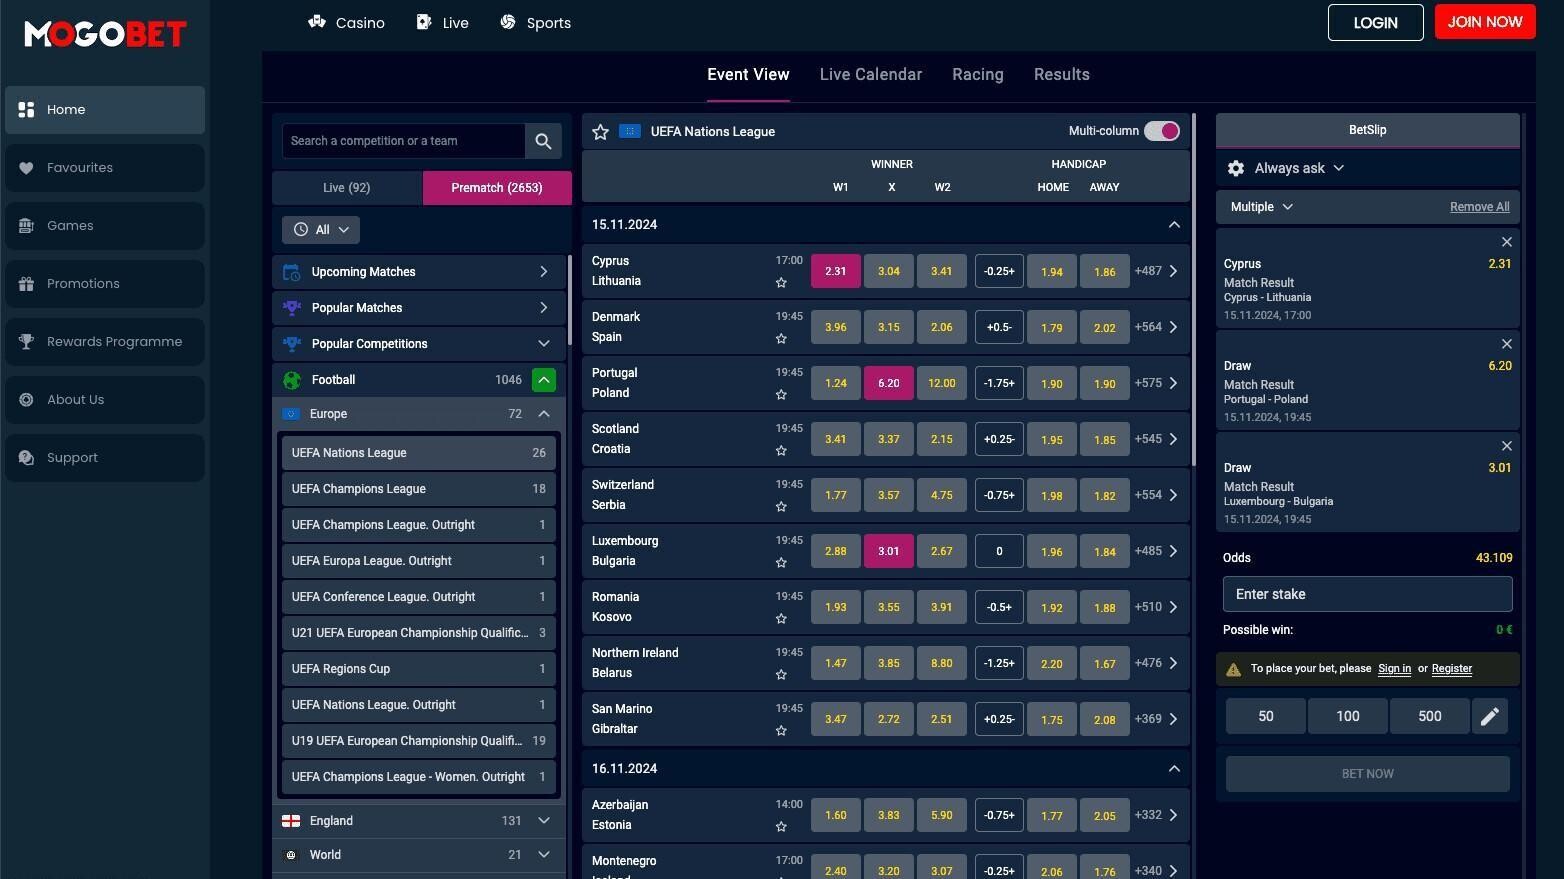Viewport: 1564px width, 879px height.
Task: Select Belarus W2 odds 8.80
Action: (942, 663)
